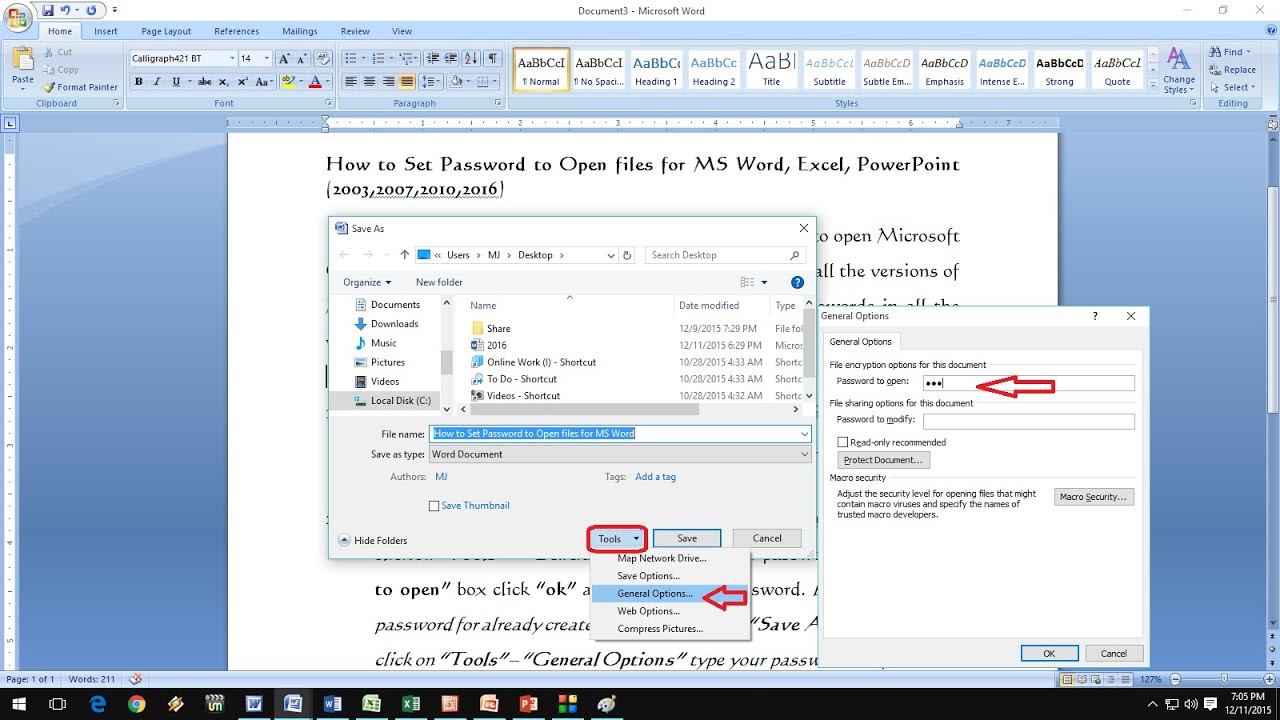
Task: Check the Save Thumbnail checkbox
Action: [434, 506]
